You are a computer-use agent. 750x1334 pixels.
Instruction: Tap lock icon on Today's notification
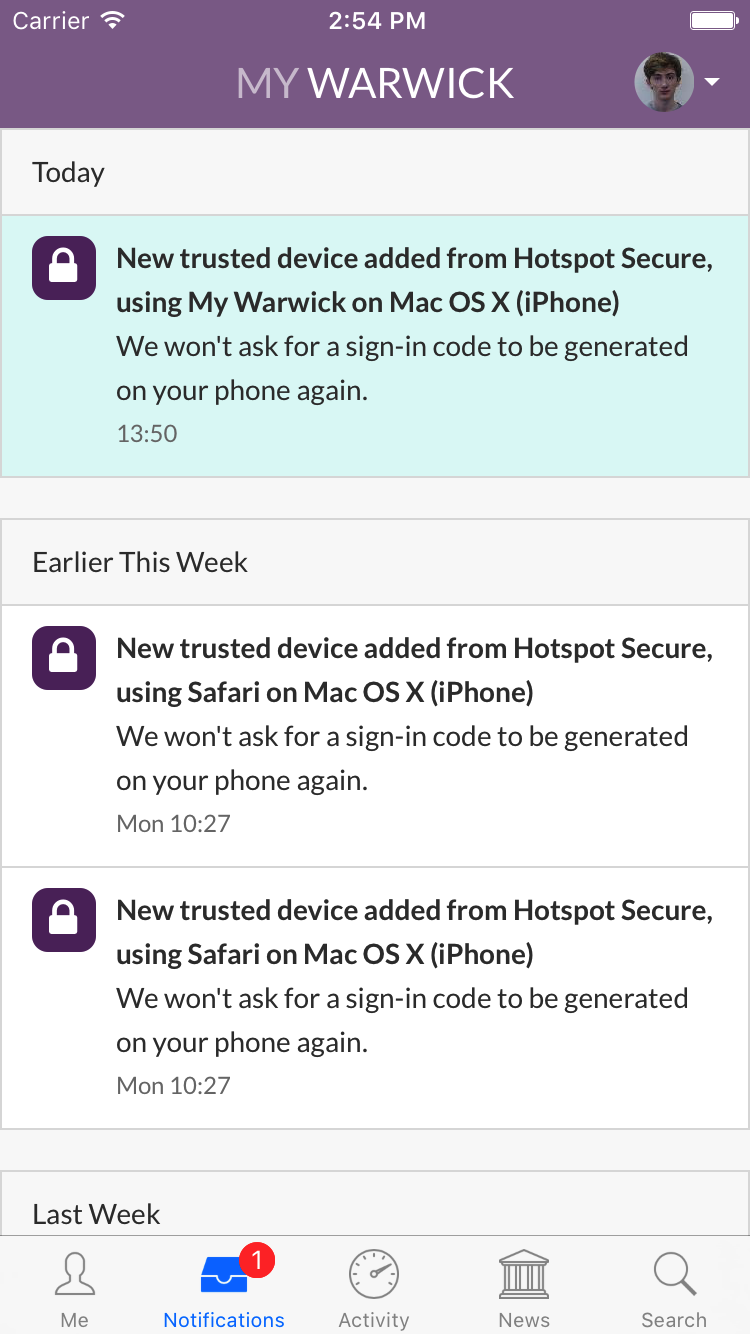point(64,268)
